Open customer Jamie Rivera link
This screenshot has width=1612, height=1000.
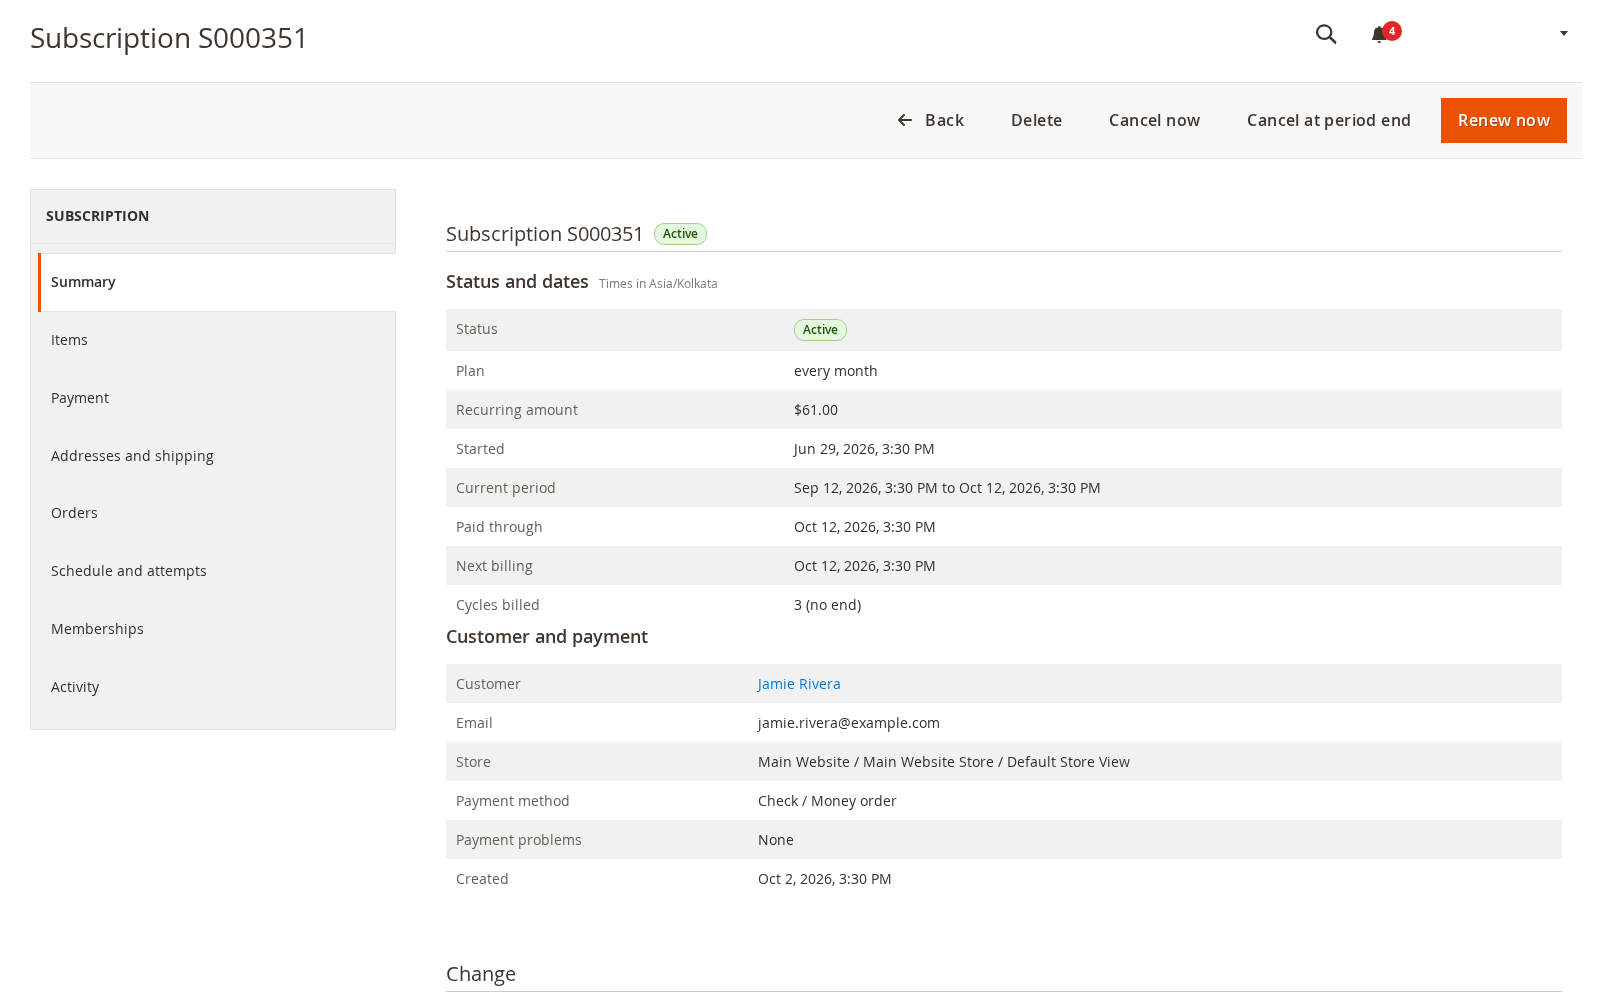799,684
